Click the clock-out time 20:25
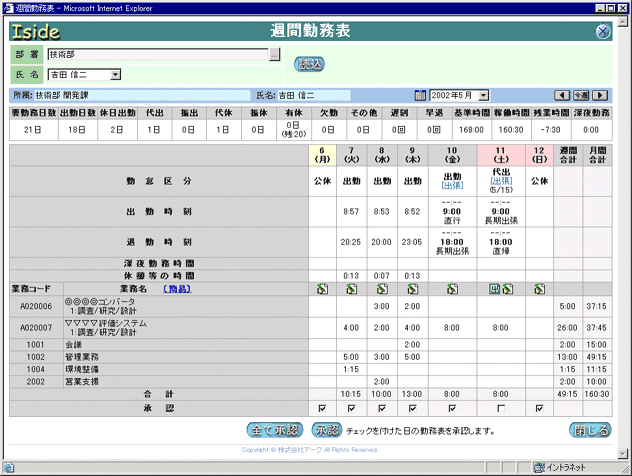This screenshot has width=632, height=476. click(351, 242)
